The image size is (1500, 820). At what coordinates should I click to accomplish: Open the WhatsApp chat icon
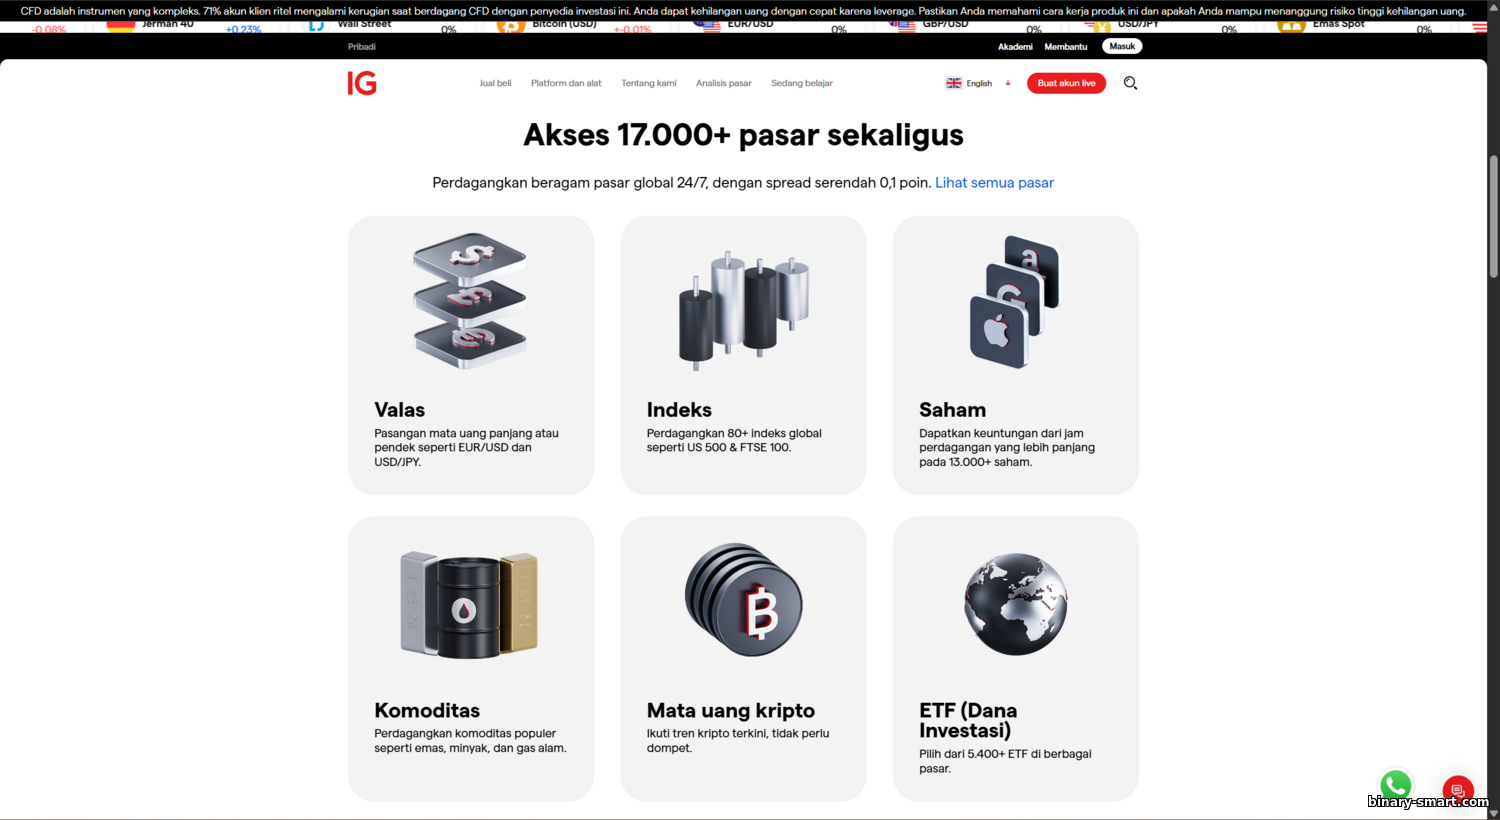pos(1396,785)
